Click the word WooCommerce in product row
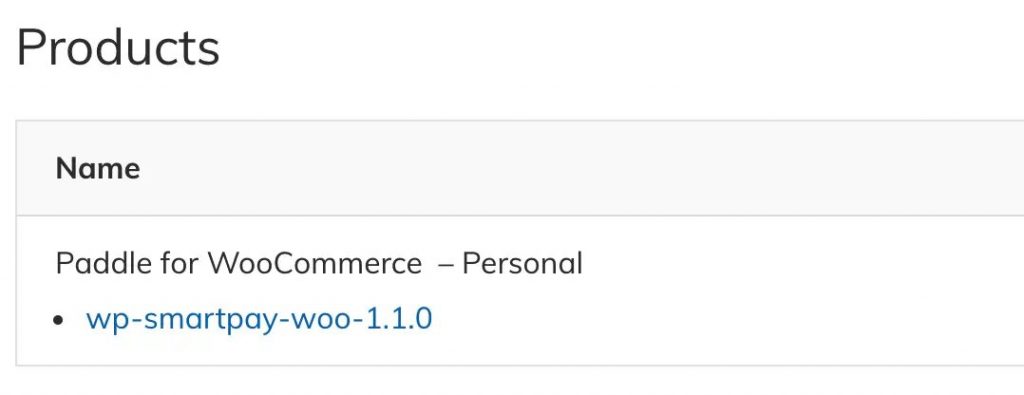 315,264
